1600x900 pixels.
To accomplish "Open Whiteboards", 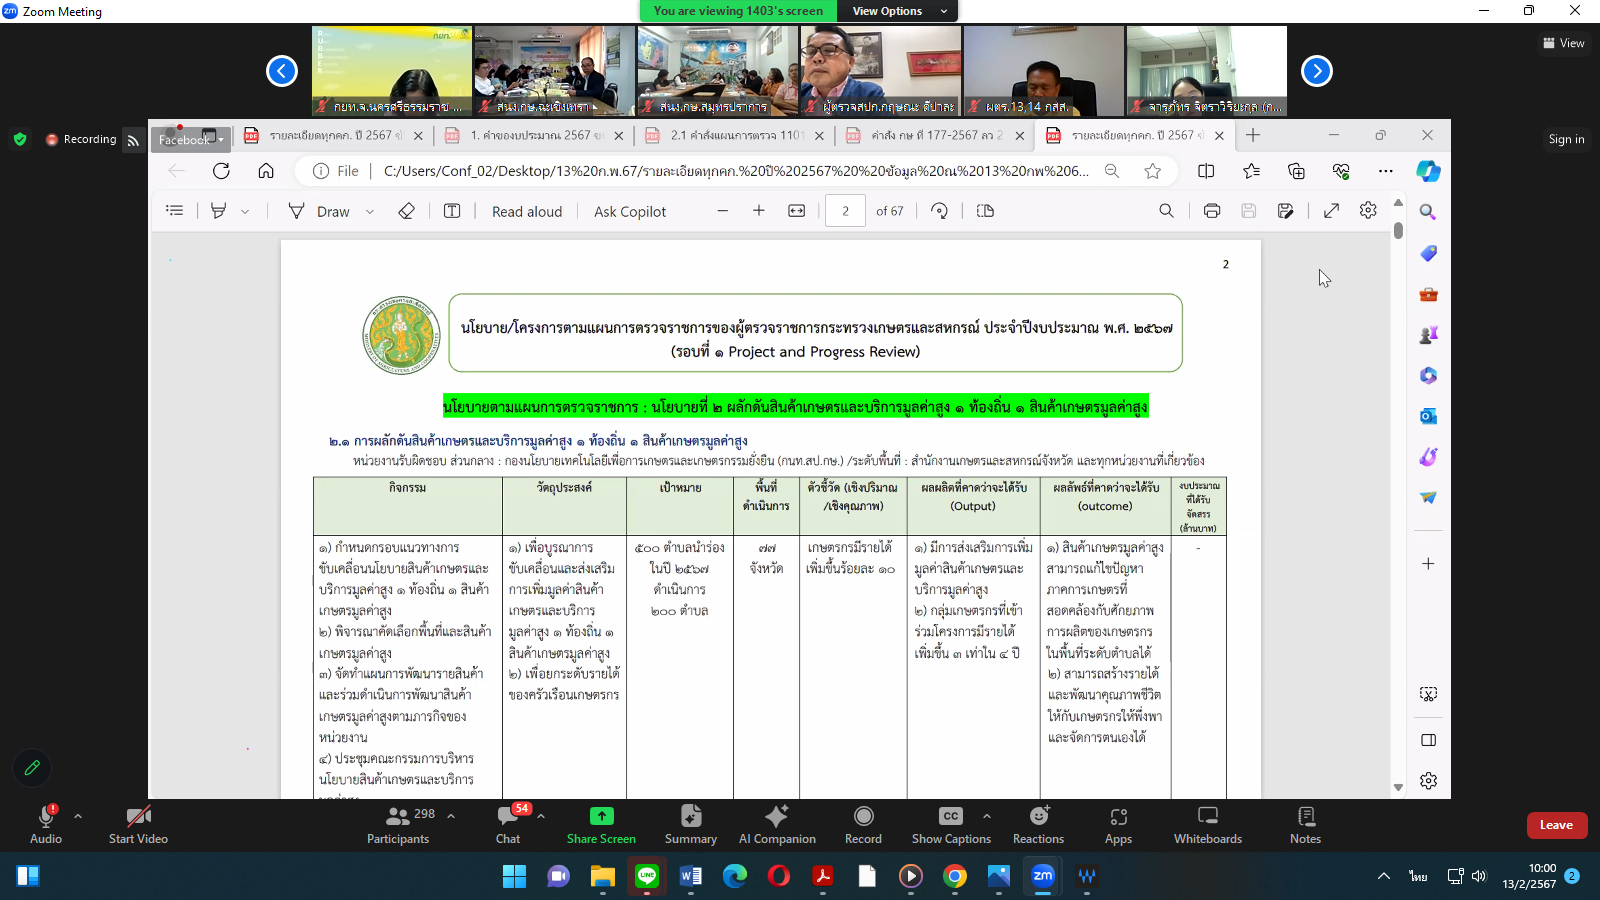I will pyautogui.click(x=1208, y=825).
